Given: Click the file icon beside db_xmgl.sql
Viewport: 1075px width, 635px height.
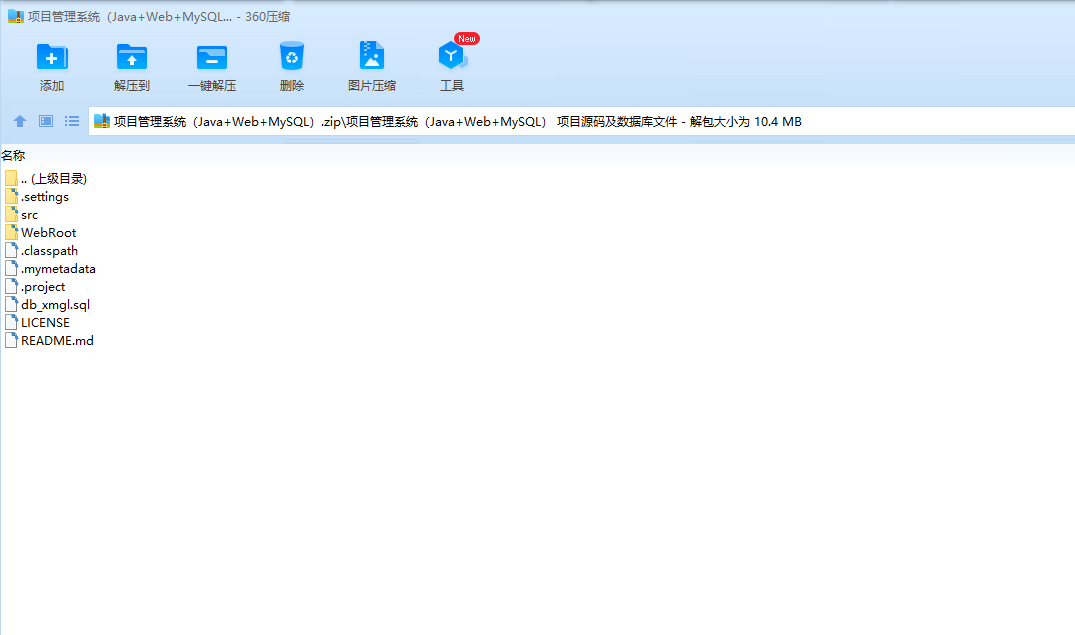Looking at the screenshot, I should point(11,304).
